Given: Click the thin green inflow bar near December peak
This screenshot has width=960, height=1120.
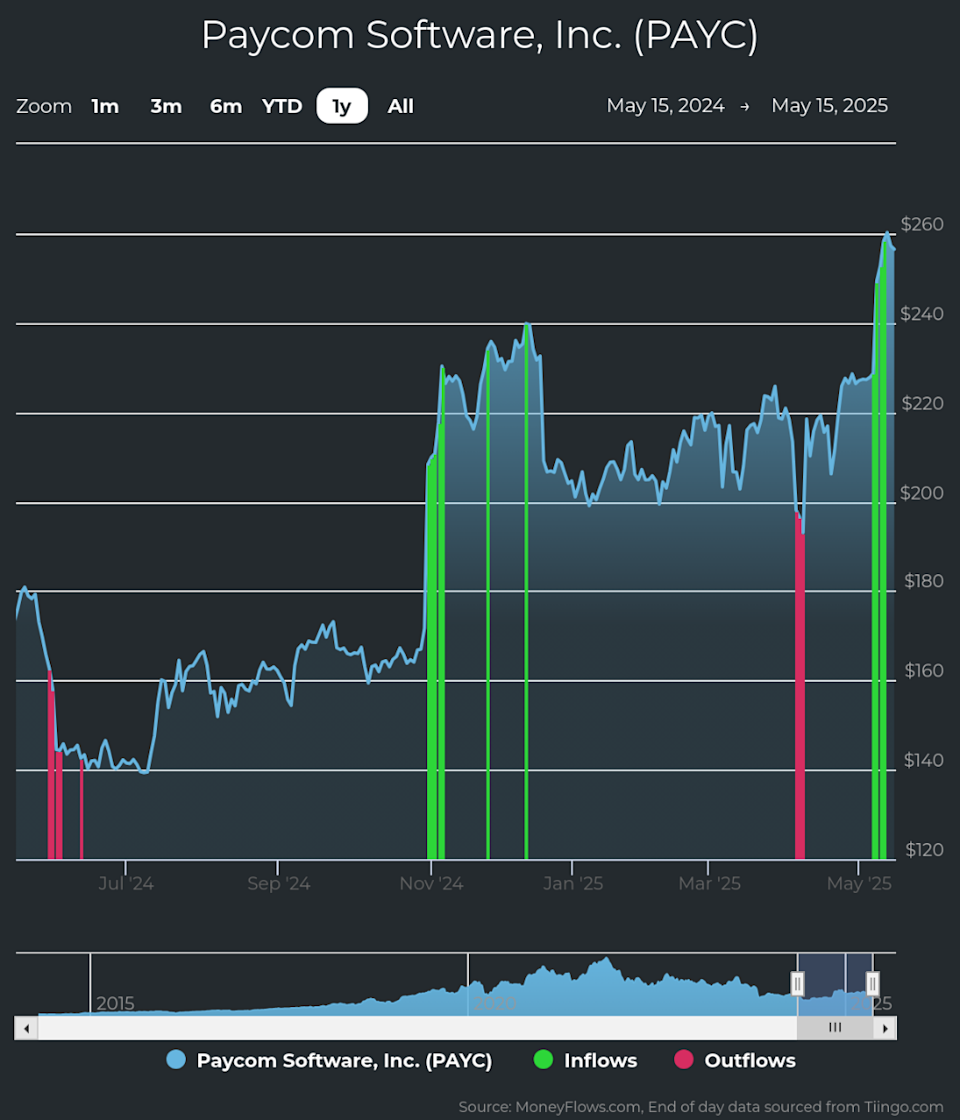Looking at the screenshot, I should click(526, 591).
